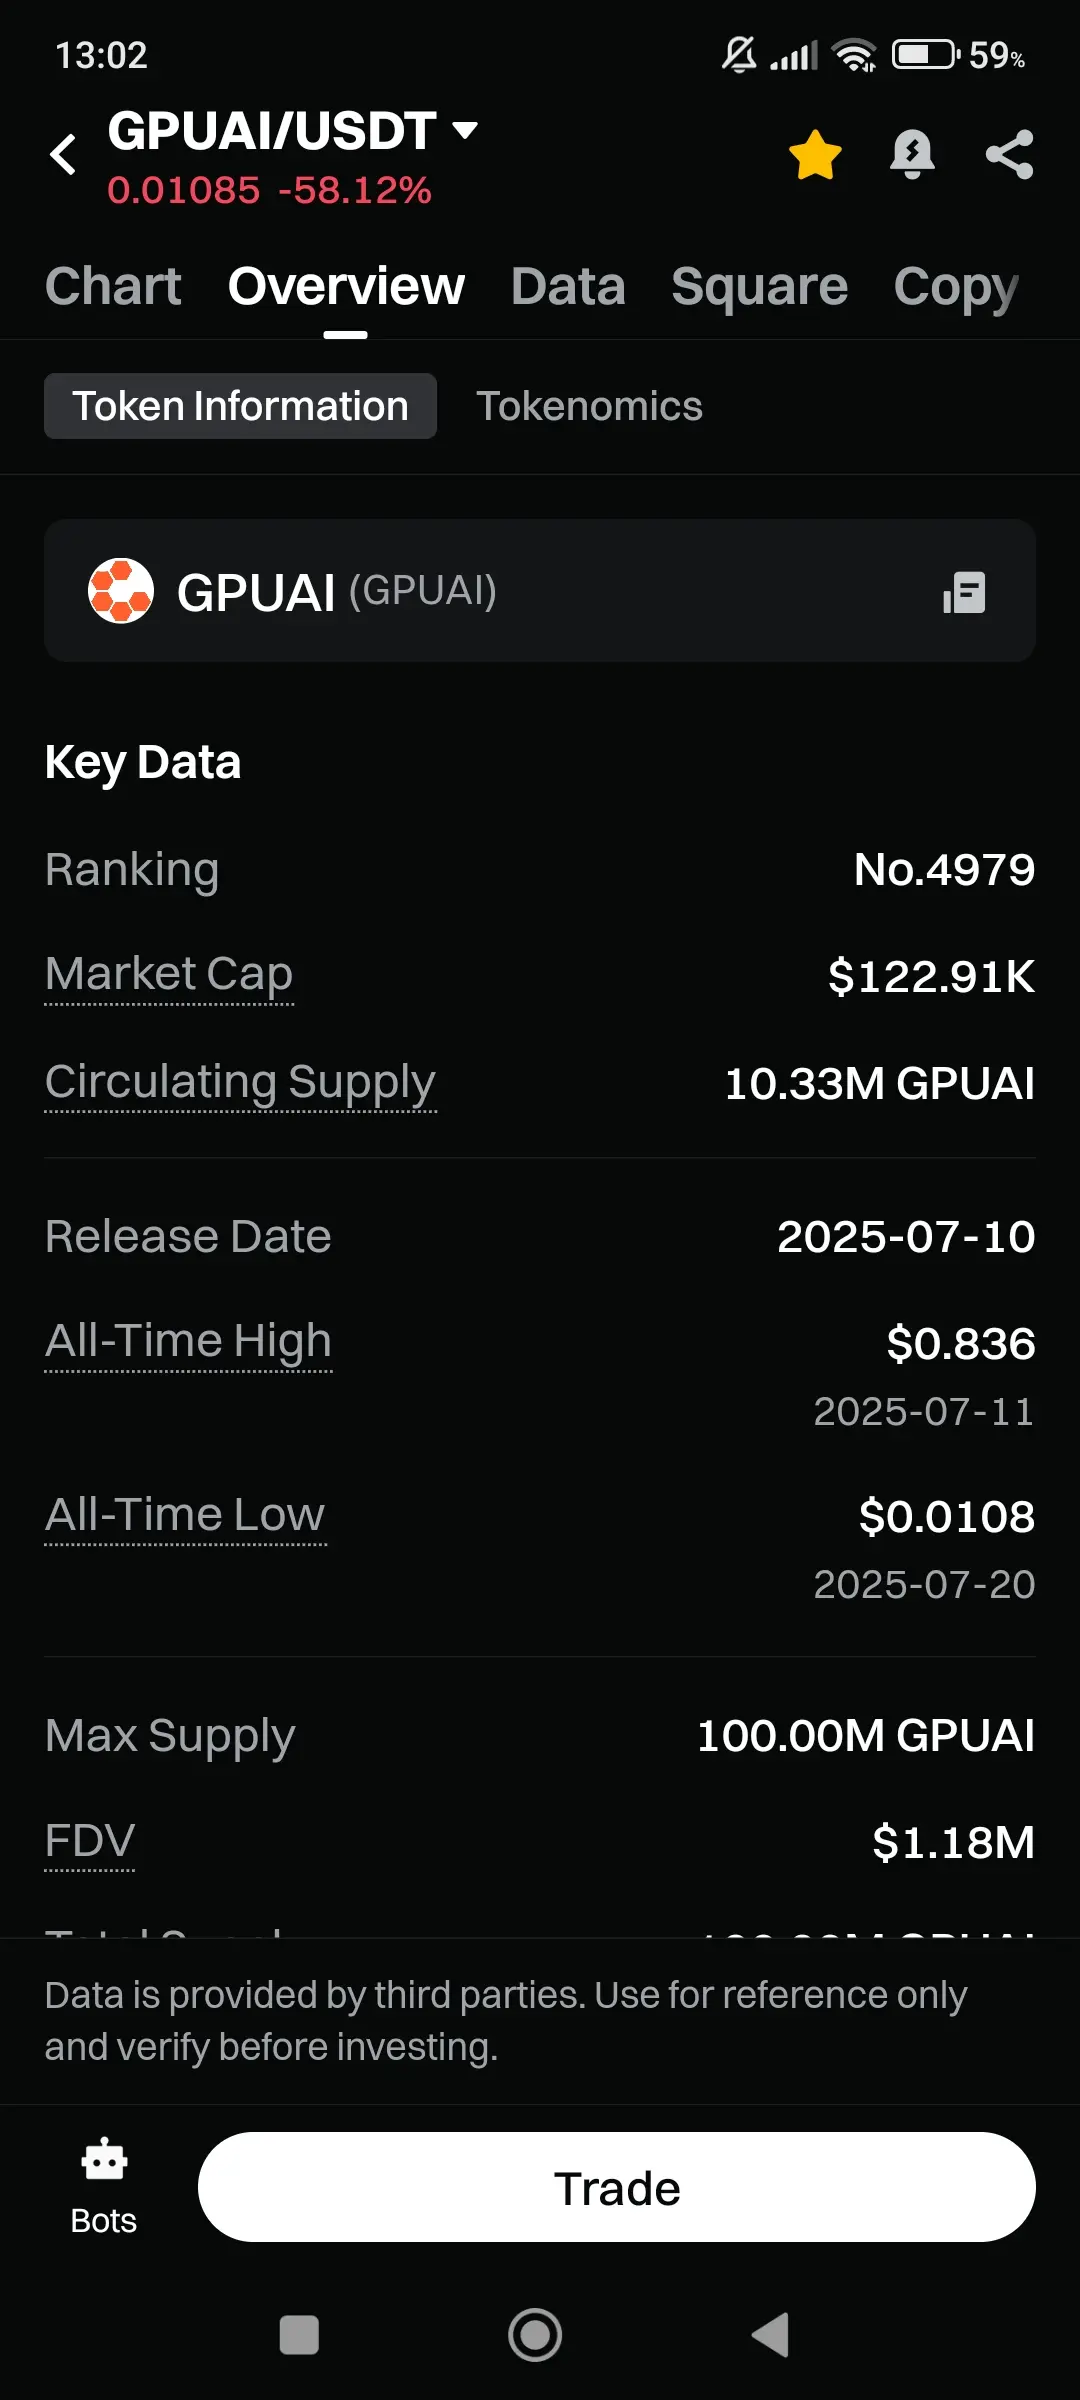This screenshot has height=2400, width=1080.
Task: Tap the share icon
Action: [1009, 155]
